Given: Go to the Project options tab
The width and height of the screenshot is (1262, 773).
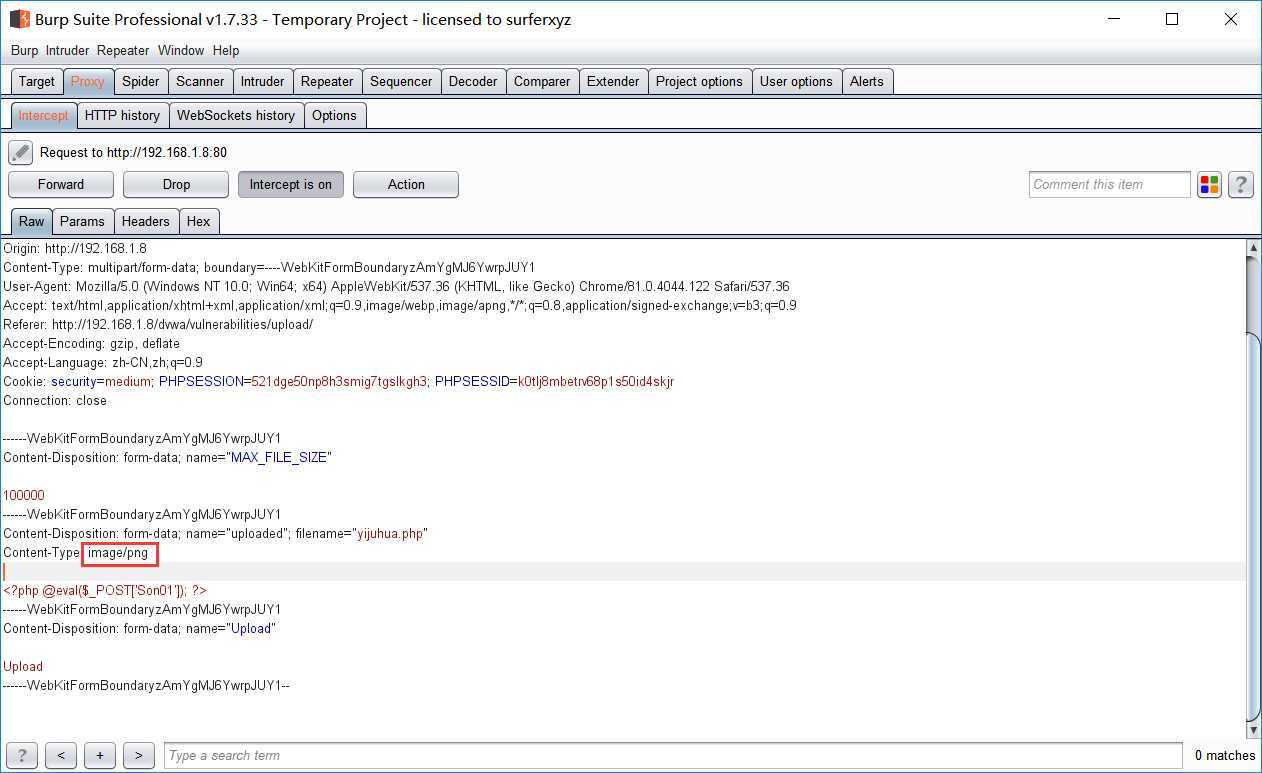Looking at the screenshot, I should (699, 81).
